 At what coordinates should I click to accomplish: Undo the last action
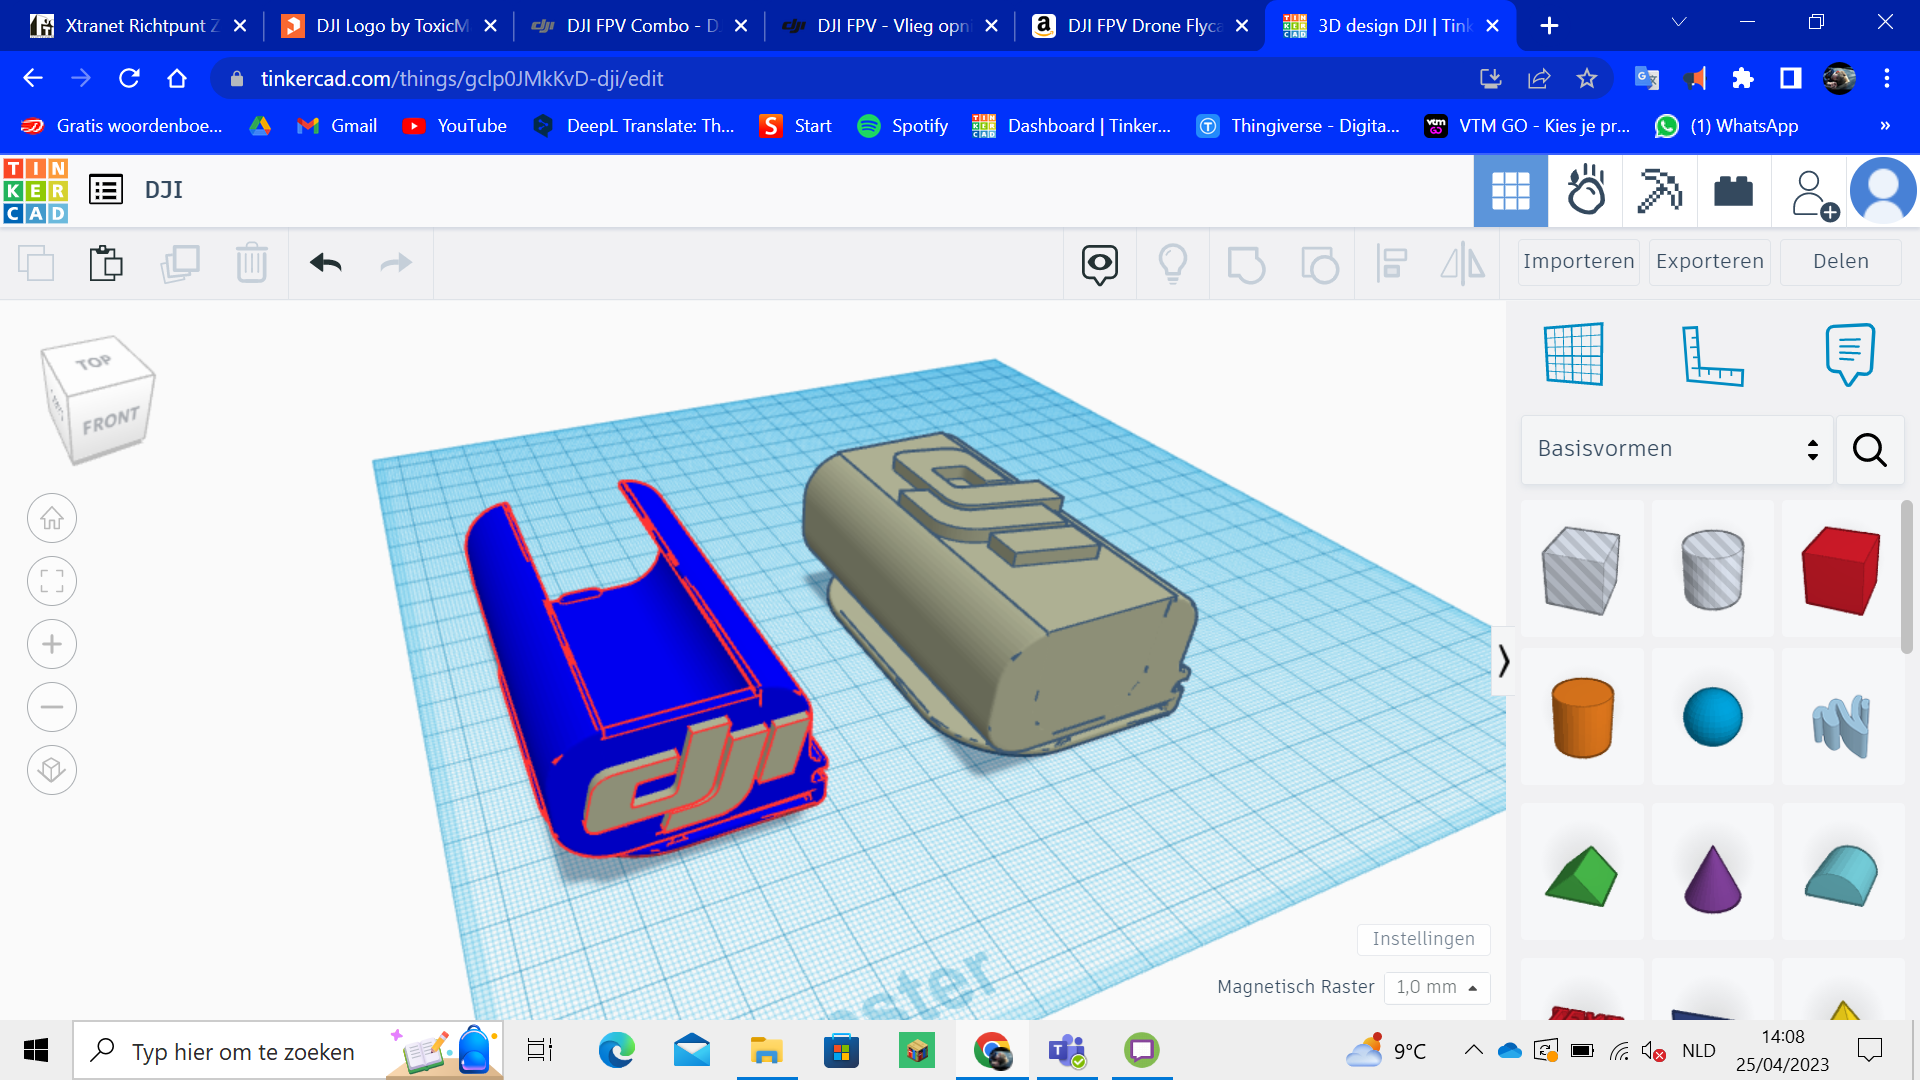[326, 263]
